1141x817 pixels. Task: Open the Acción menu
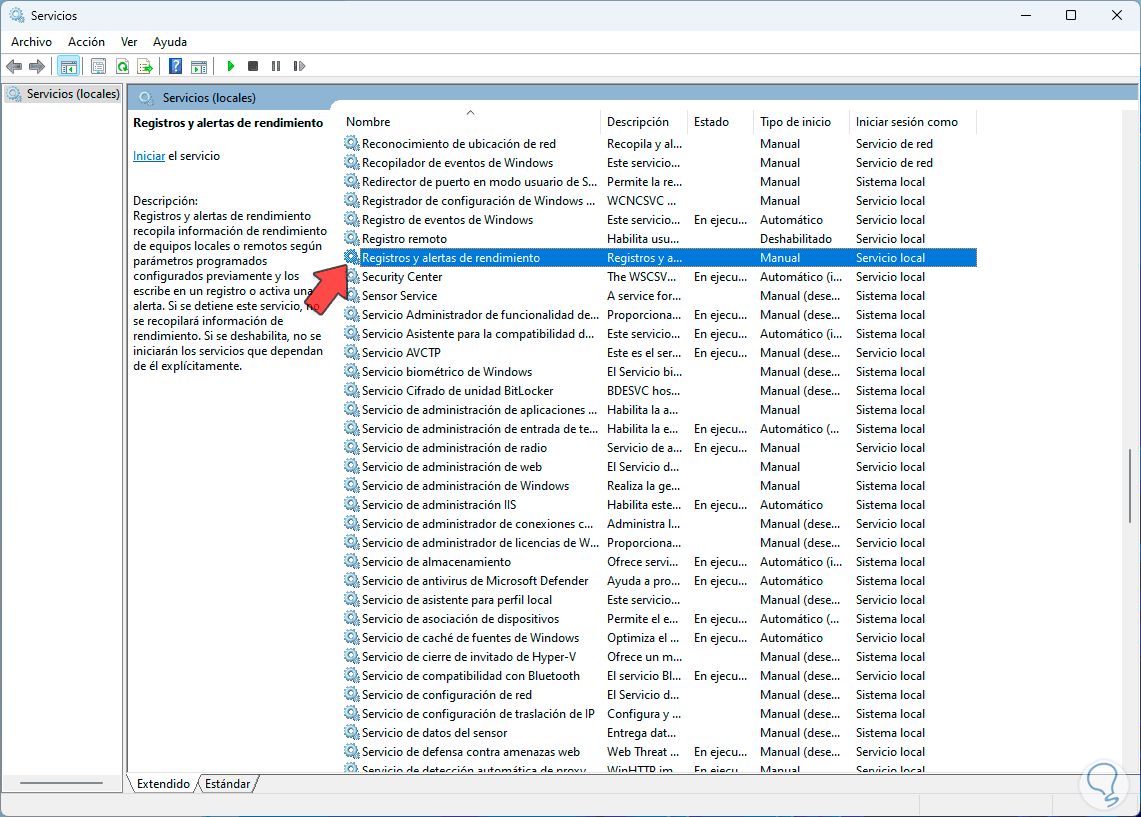pyautogui.click(x=86, y=41)
